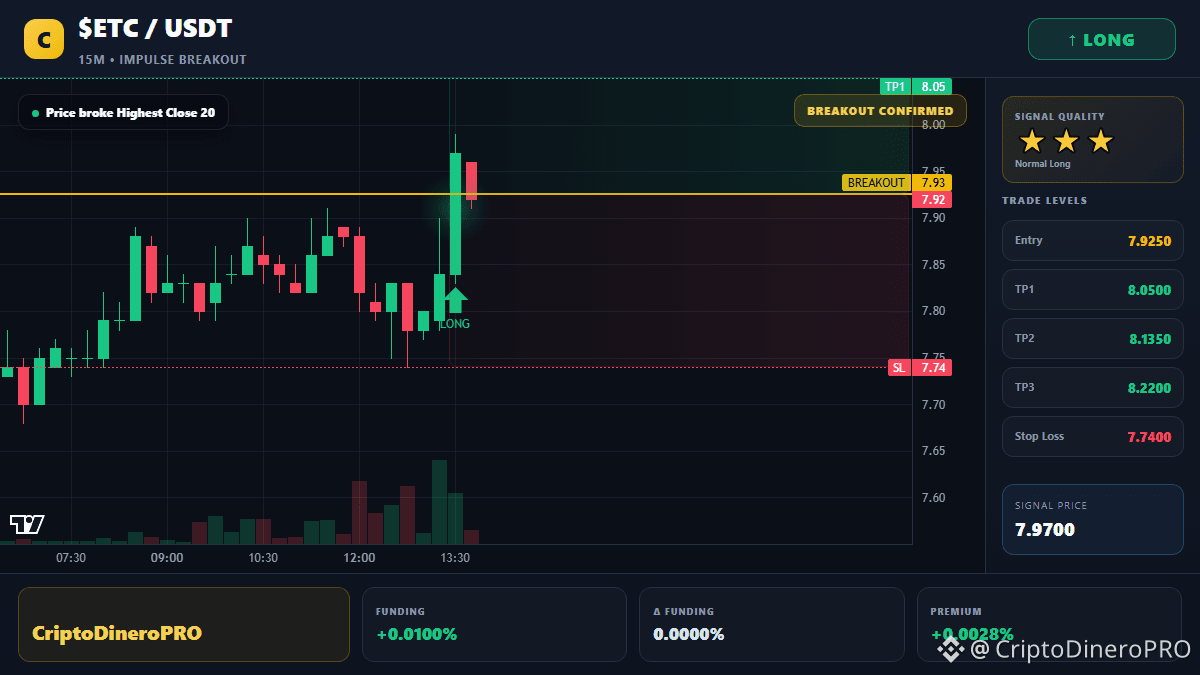Click the tallest green volume bar
Image resolution: width=1200 pixels, height=675 pixels.
(439, 502)
